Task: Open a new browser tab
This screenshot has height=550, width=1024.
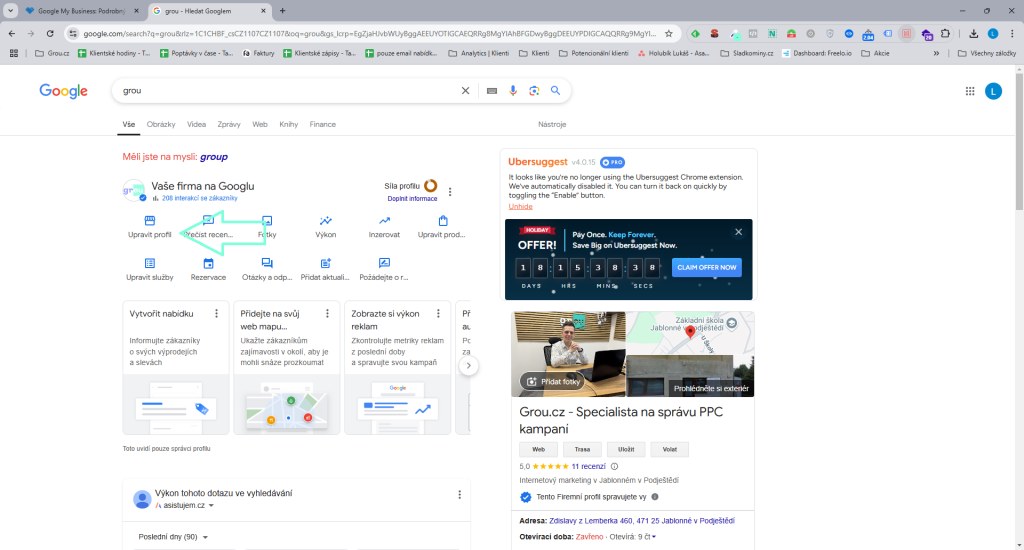Action: pyautogui.click(x=283, y=10)
